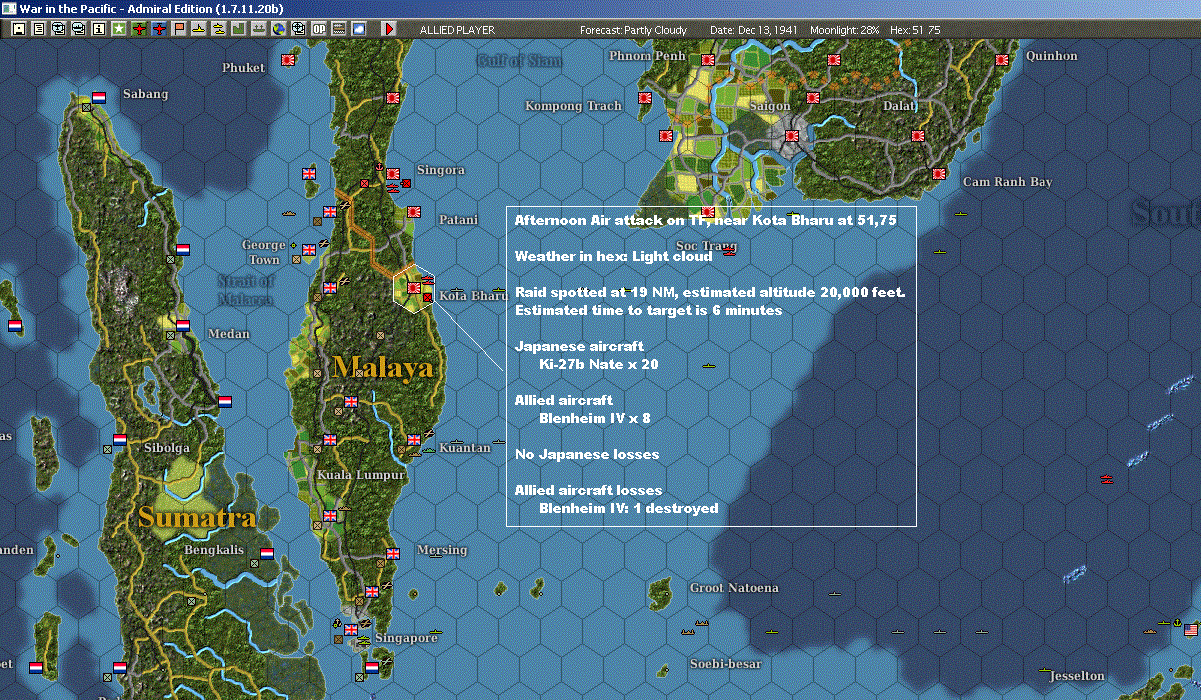1201x700 pixels.
Task: Click the orange flag toolbar icon
Action: (x=179, y=29)
